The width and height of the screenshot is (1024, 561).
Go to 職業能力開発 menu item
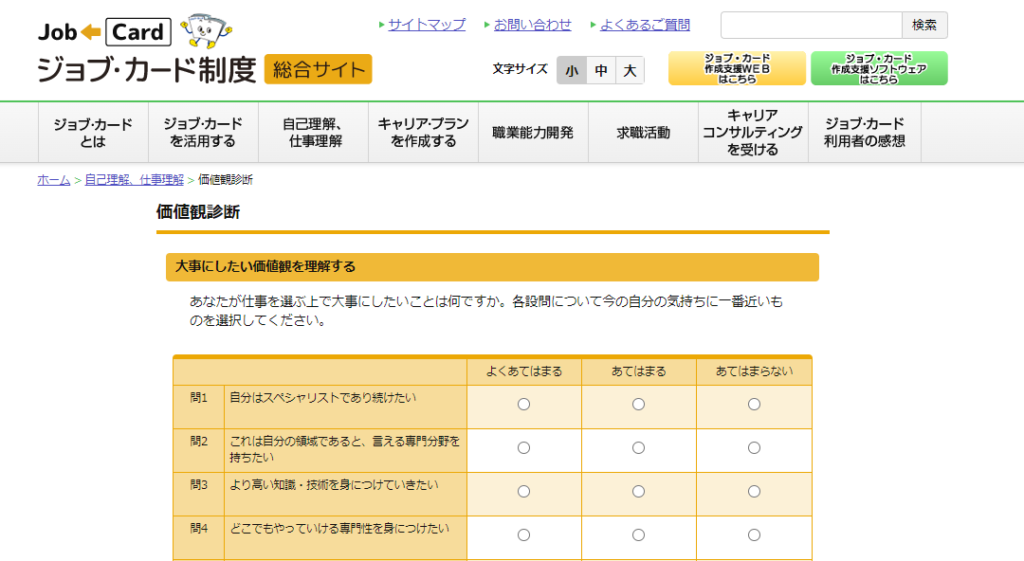point(533,132)
